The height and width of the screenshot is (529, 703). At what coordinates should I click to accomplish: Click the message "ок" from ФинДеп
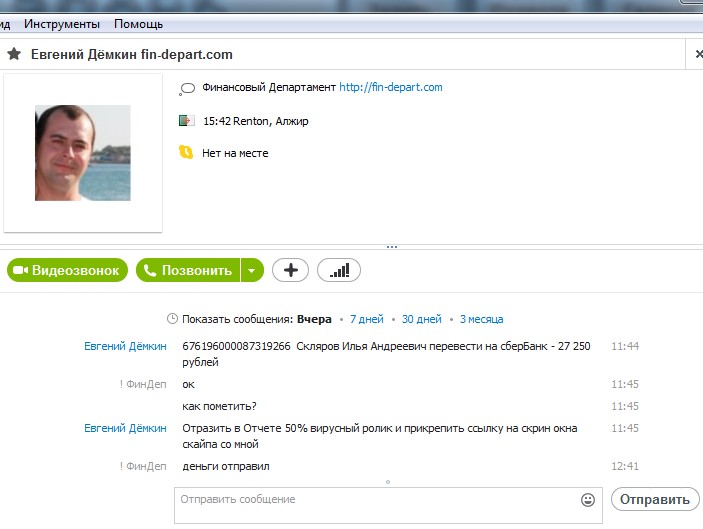coord(188,384)
